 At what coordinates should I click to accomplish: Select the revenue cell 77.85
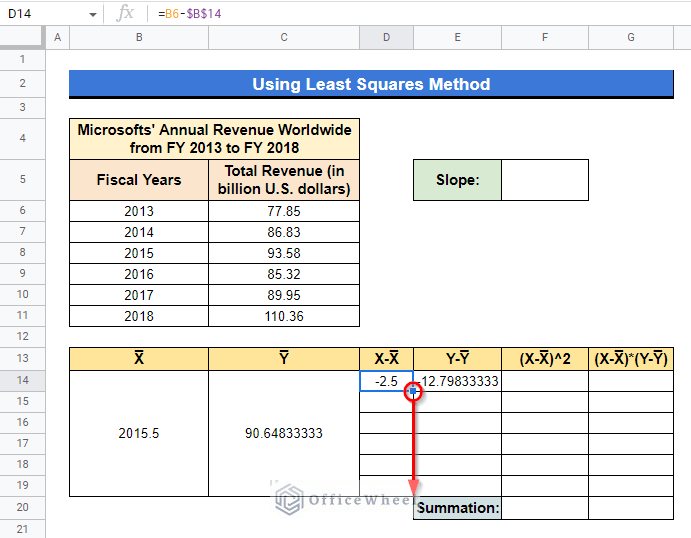[x=284, y=211]
